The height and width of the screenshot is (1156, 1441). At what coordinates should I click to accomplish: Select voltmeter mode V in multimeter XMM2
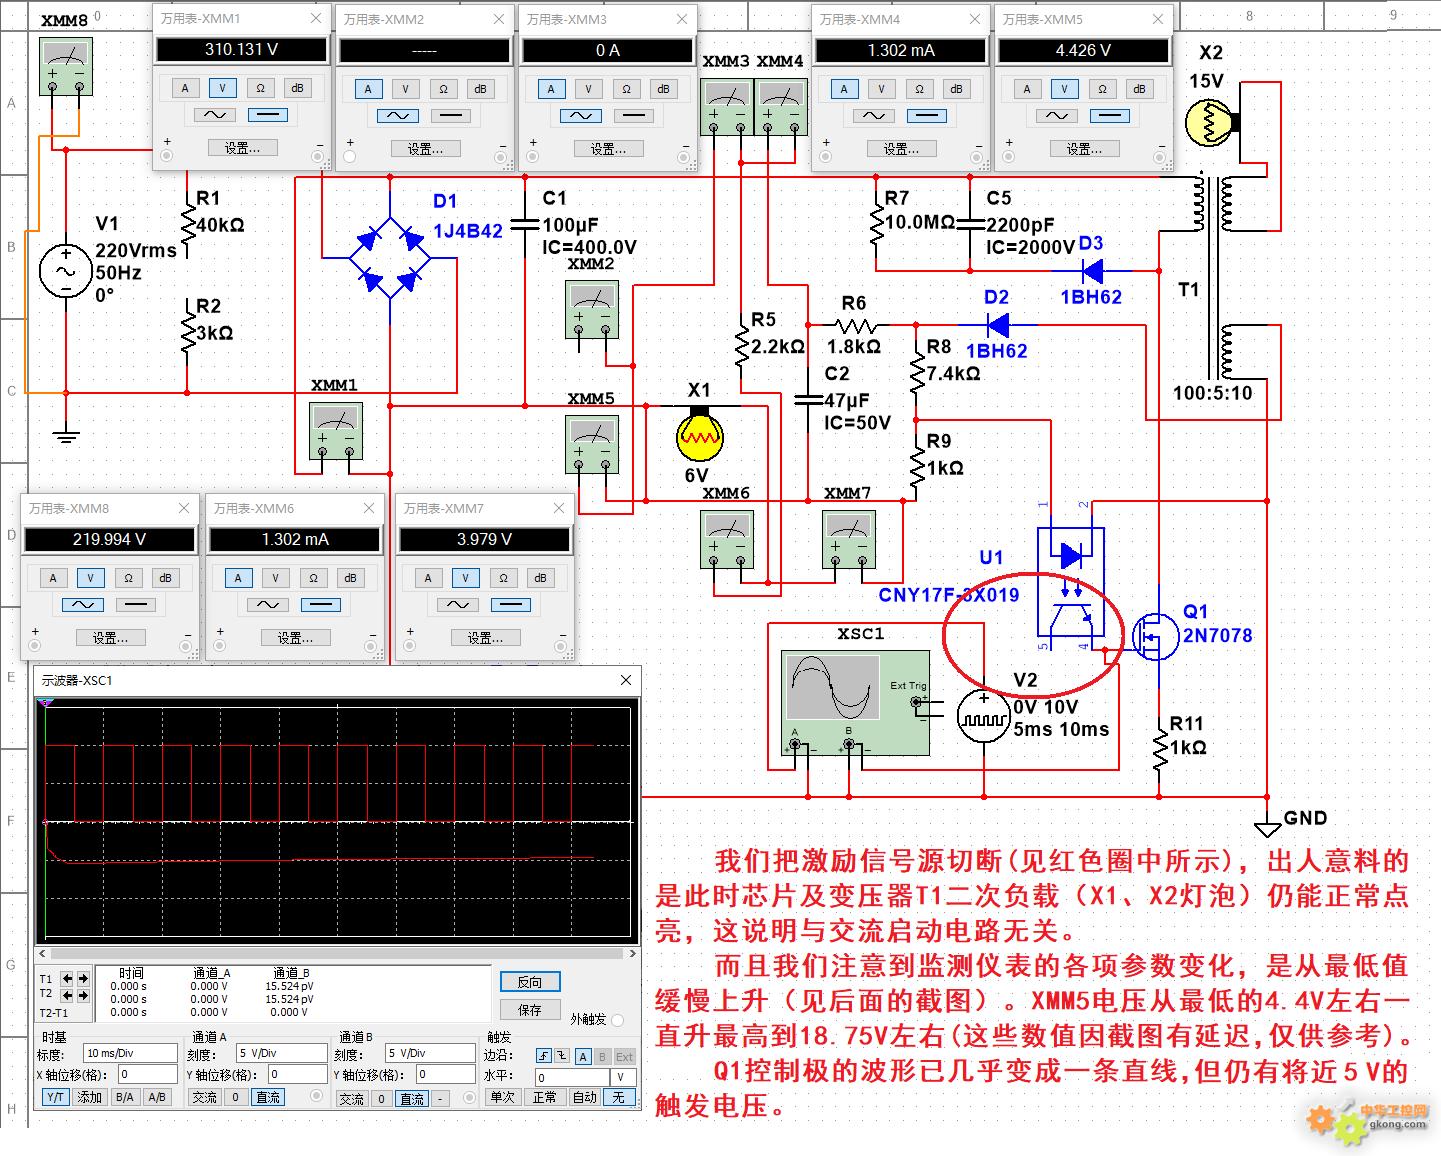[x=405, y=89]
